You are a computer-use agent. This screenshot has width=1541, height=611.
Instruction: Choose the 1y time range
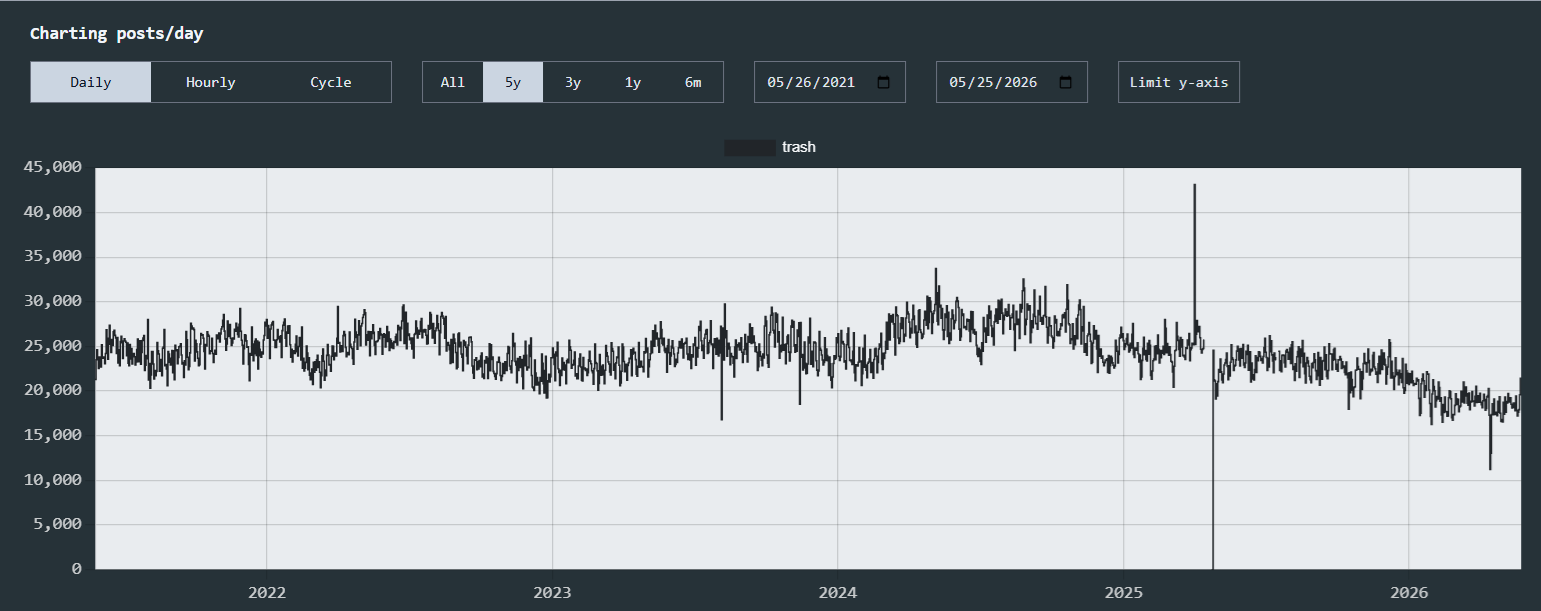(633, 82)
